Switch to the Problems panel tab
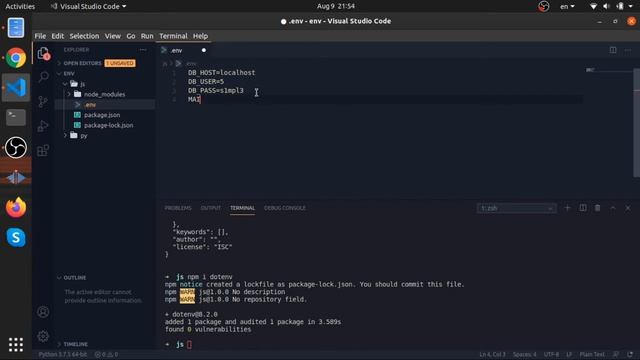Viewport: 640px width, 360px height. tap(178, 208)
